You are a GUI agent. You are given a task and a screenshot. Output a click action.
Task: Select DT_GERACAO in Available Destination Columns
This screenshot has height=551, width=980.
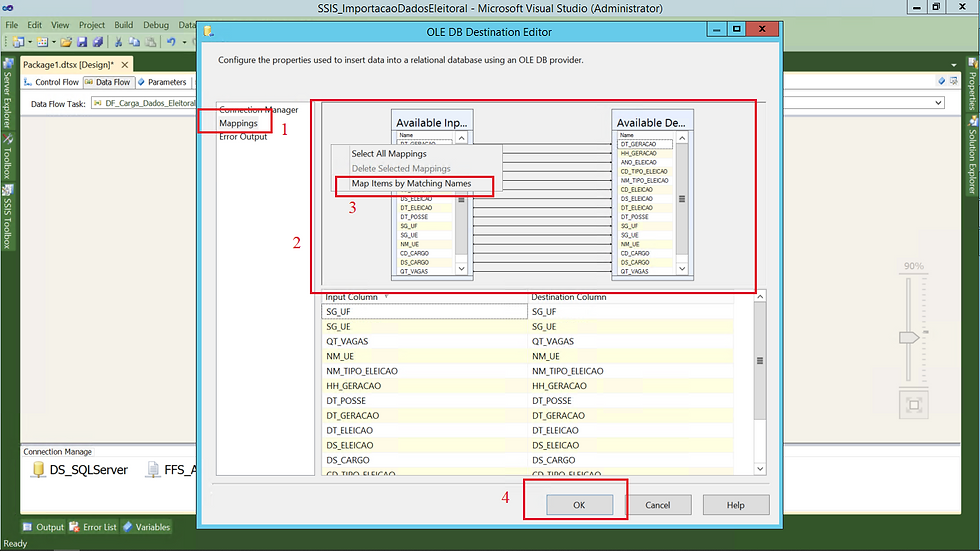click(645, 144)
